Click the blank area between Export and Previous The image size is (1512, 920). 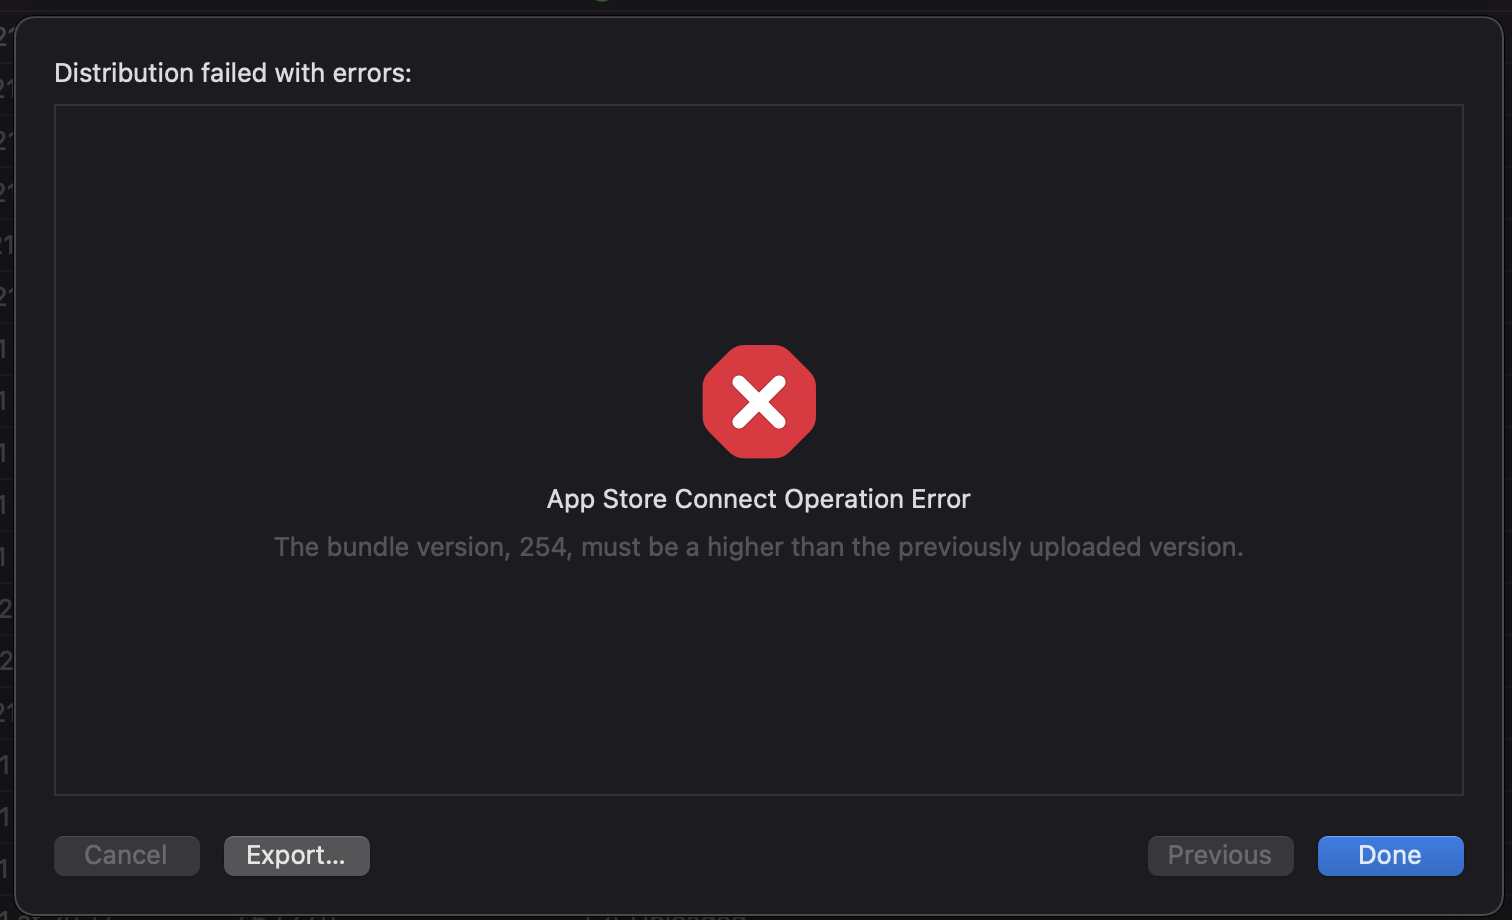tap(758, 856)
